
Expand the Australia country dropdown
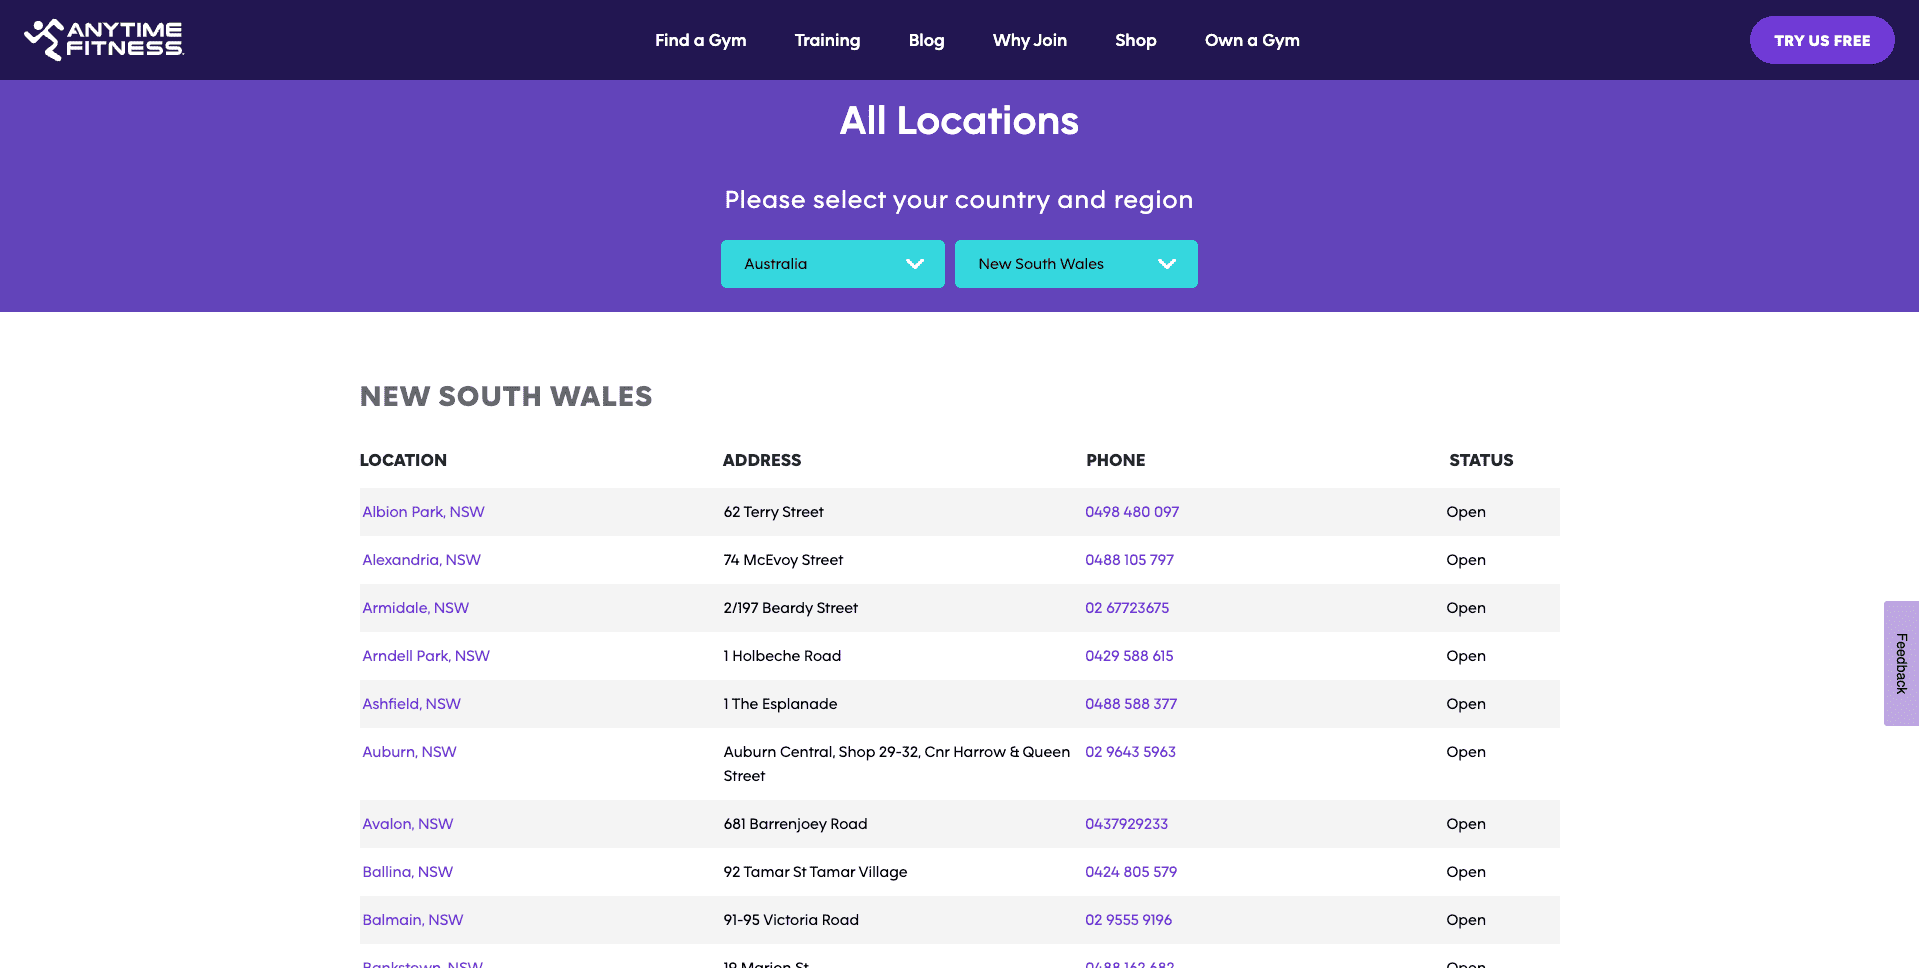[x=832, y=263]
